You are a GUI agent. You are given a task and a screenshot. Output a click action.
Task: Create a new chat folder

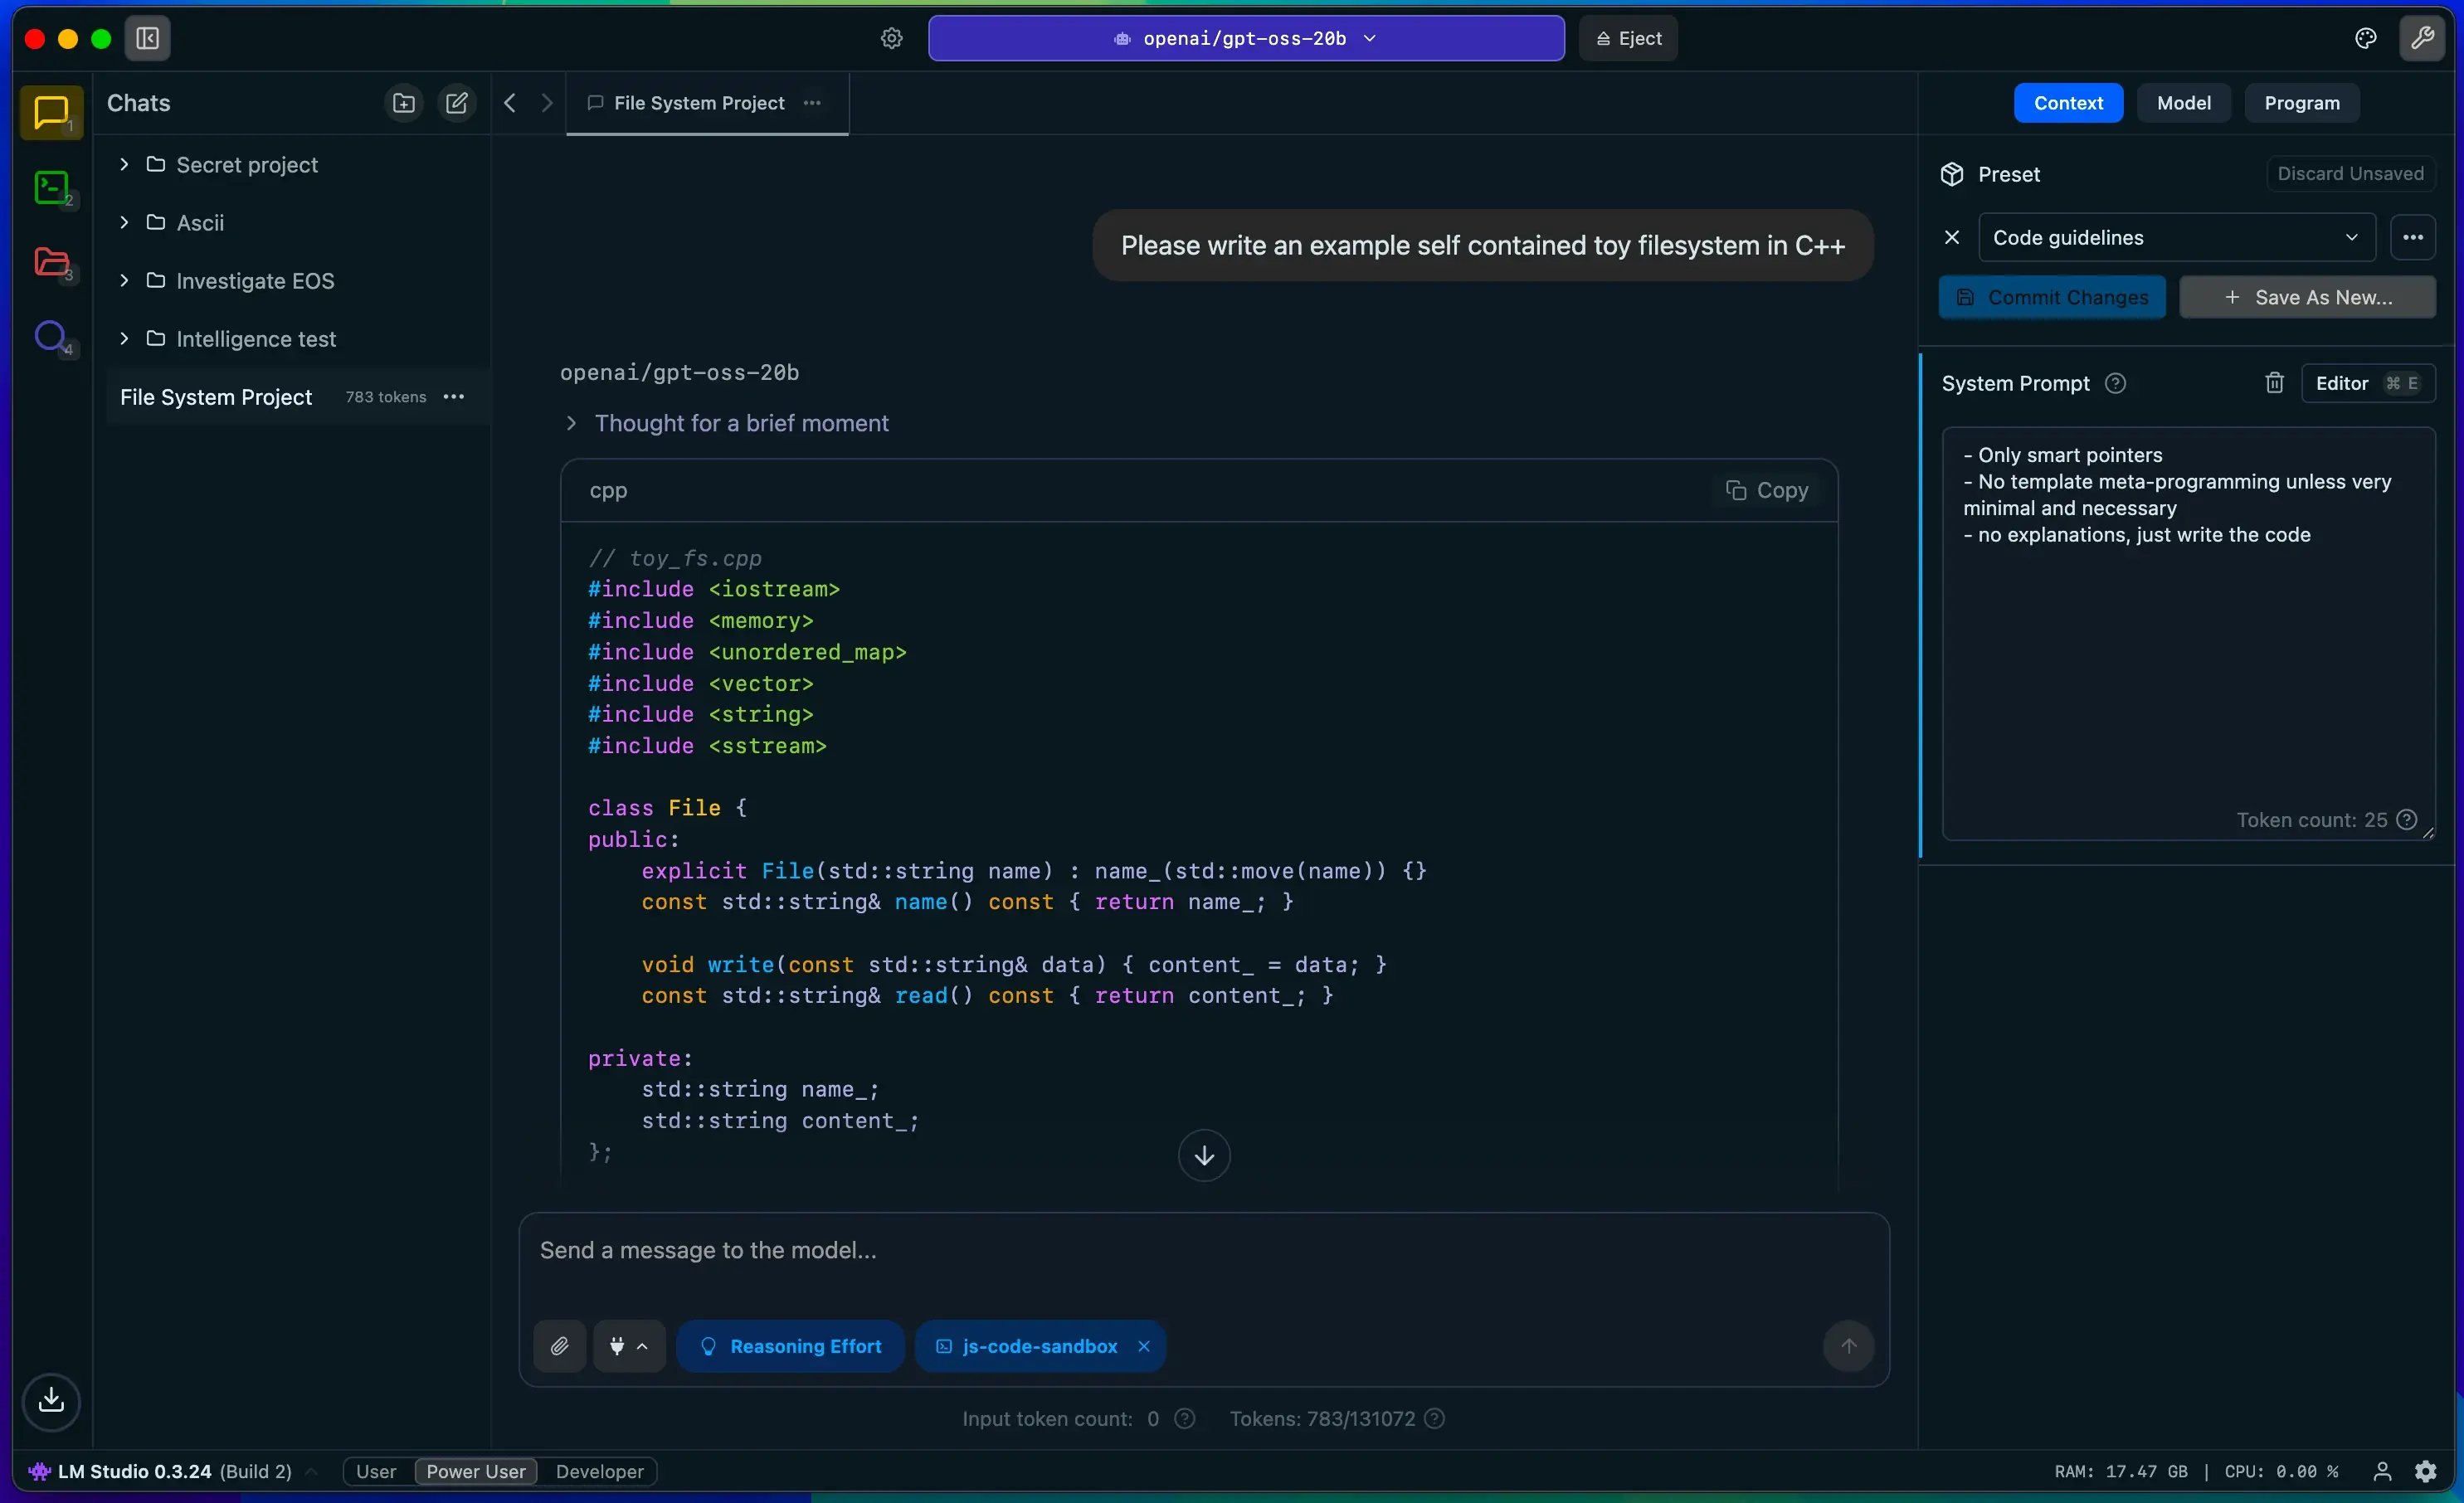tap(403, 102)
